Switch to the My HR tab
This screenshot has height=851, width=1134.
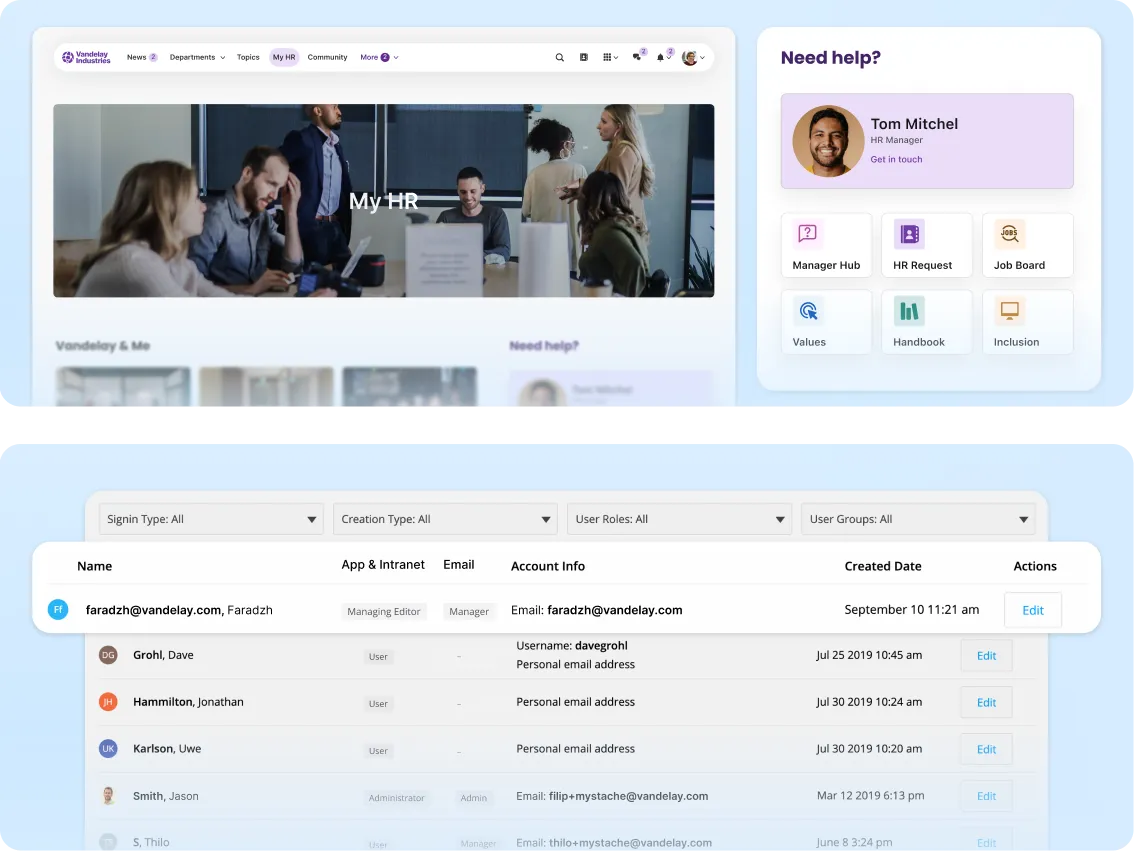click(284, 57)
